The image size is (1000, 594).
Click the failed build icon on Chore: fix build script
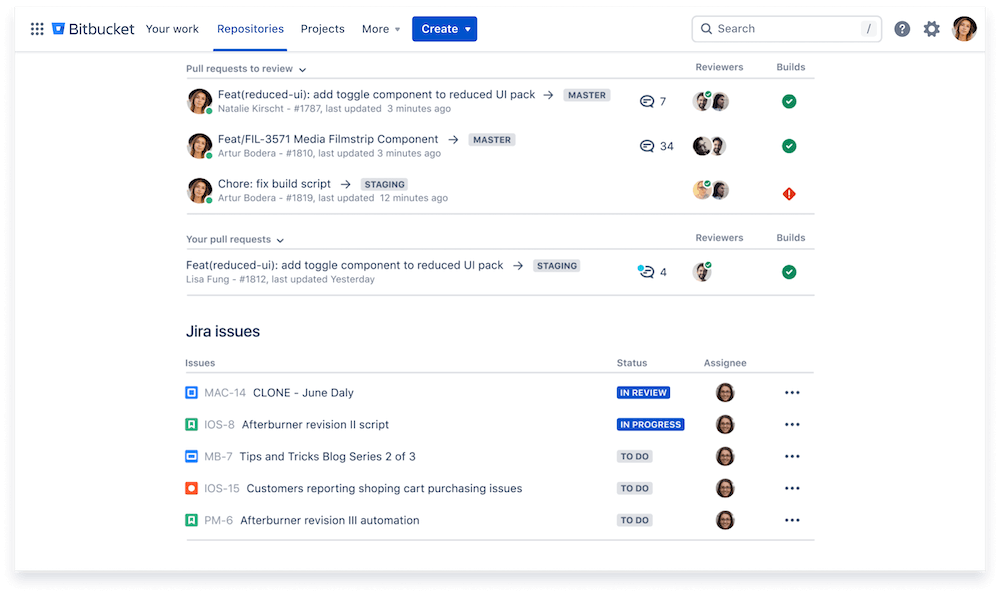point(789,194)
